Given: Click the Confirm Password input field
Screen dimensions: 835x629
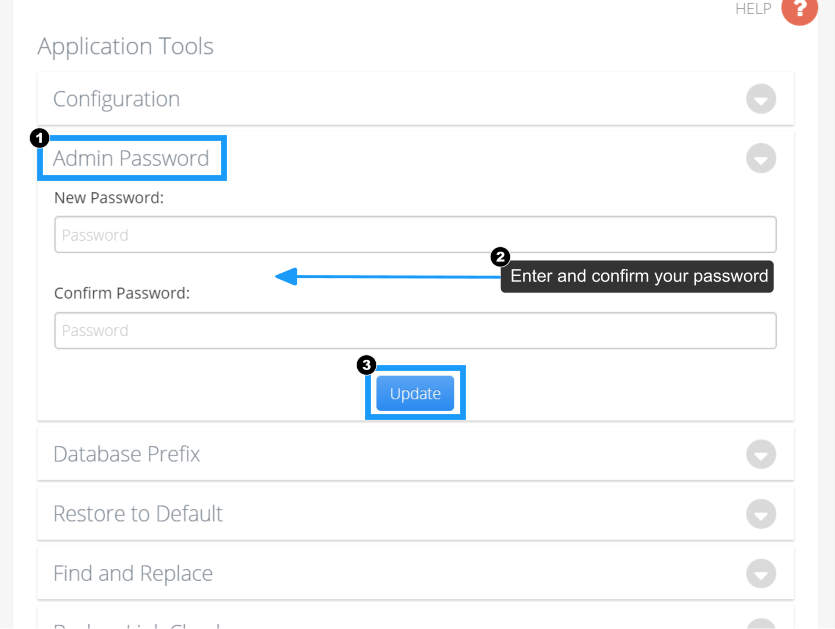Looking at the screenshot, I should [415, 331].
